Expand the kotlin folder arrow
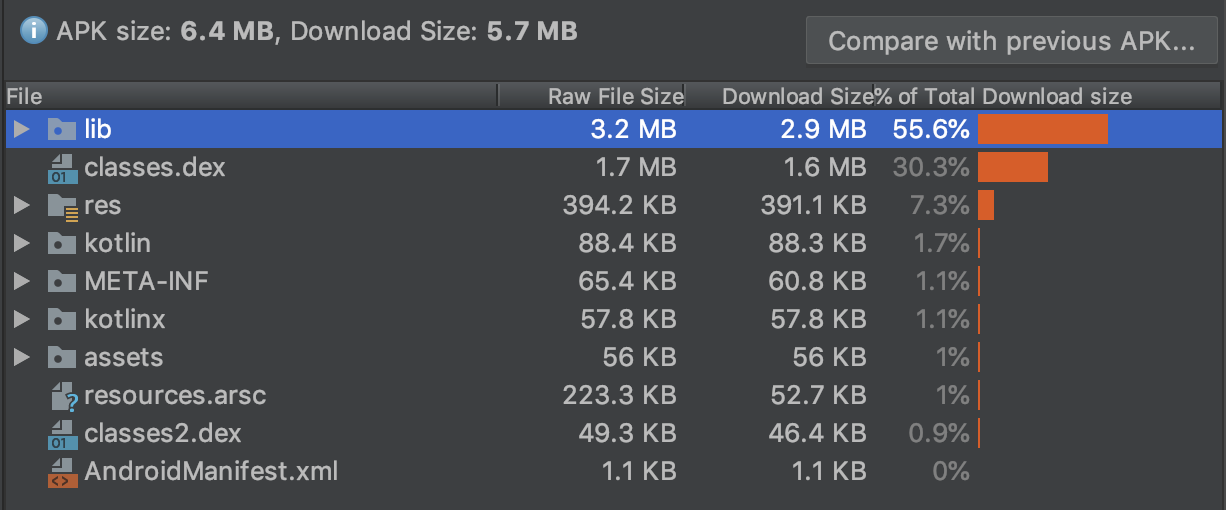This screenshot has width=1226, height=510. click(x=22, y=244)
